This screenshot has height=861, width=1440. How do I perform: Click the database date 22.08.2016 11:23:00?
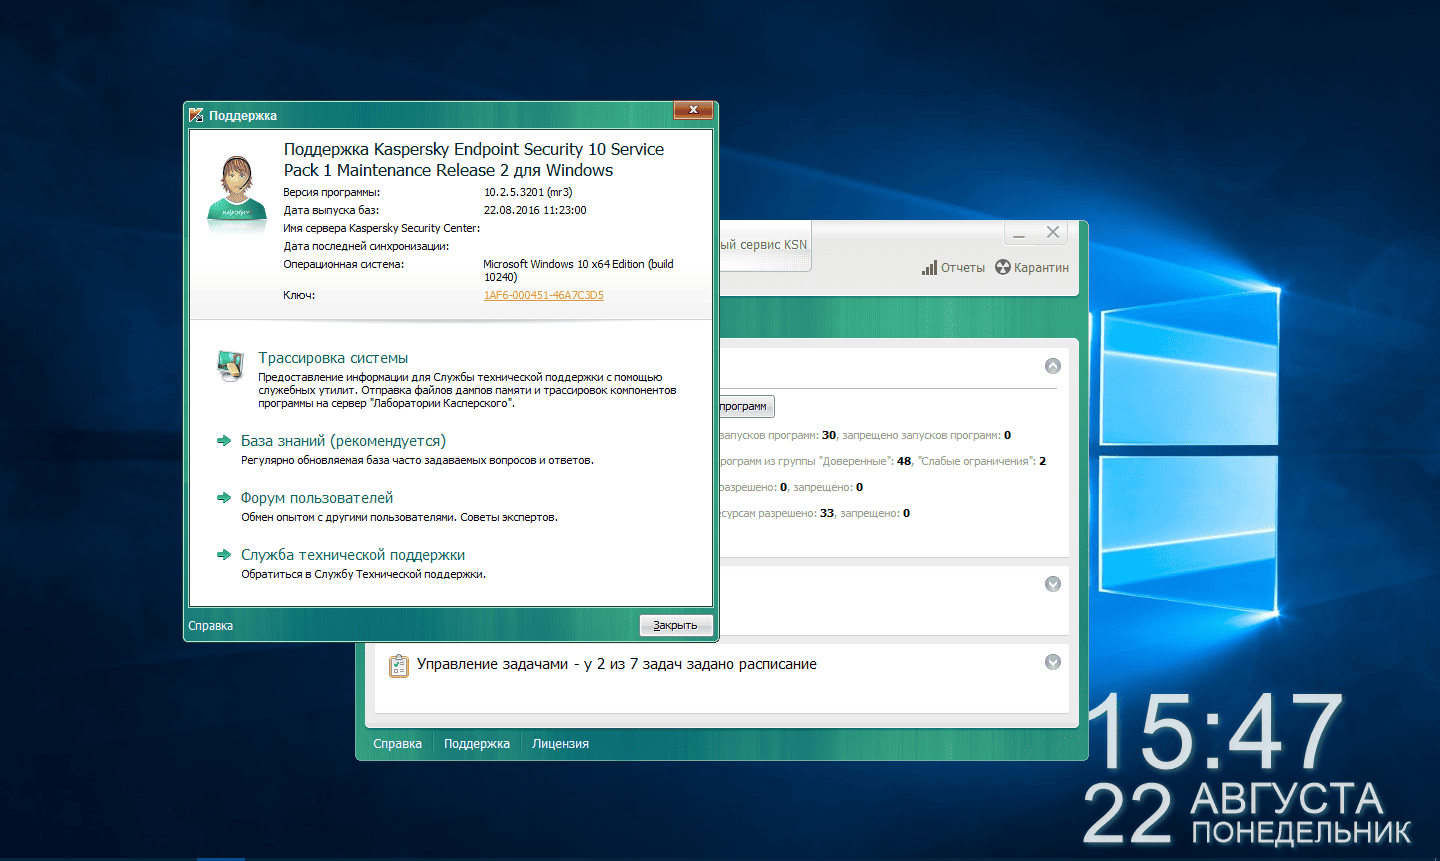pos(535,210)
